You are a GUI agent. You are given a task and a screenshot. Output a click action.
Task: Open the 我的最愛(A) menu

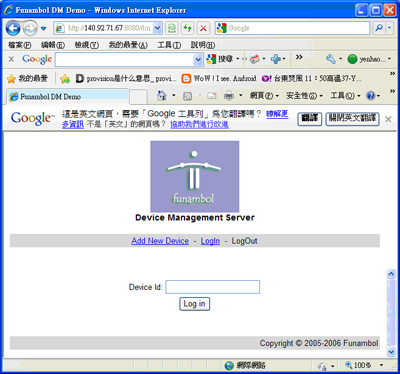pos(128,45)
